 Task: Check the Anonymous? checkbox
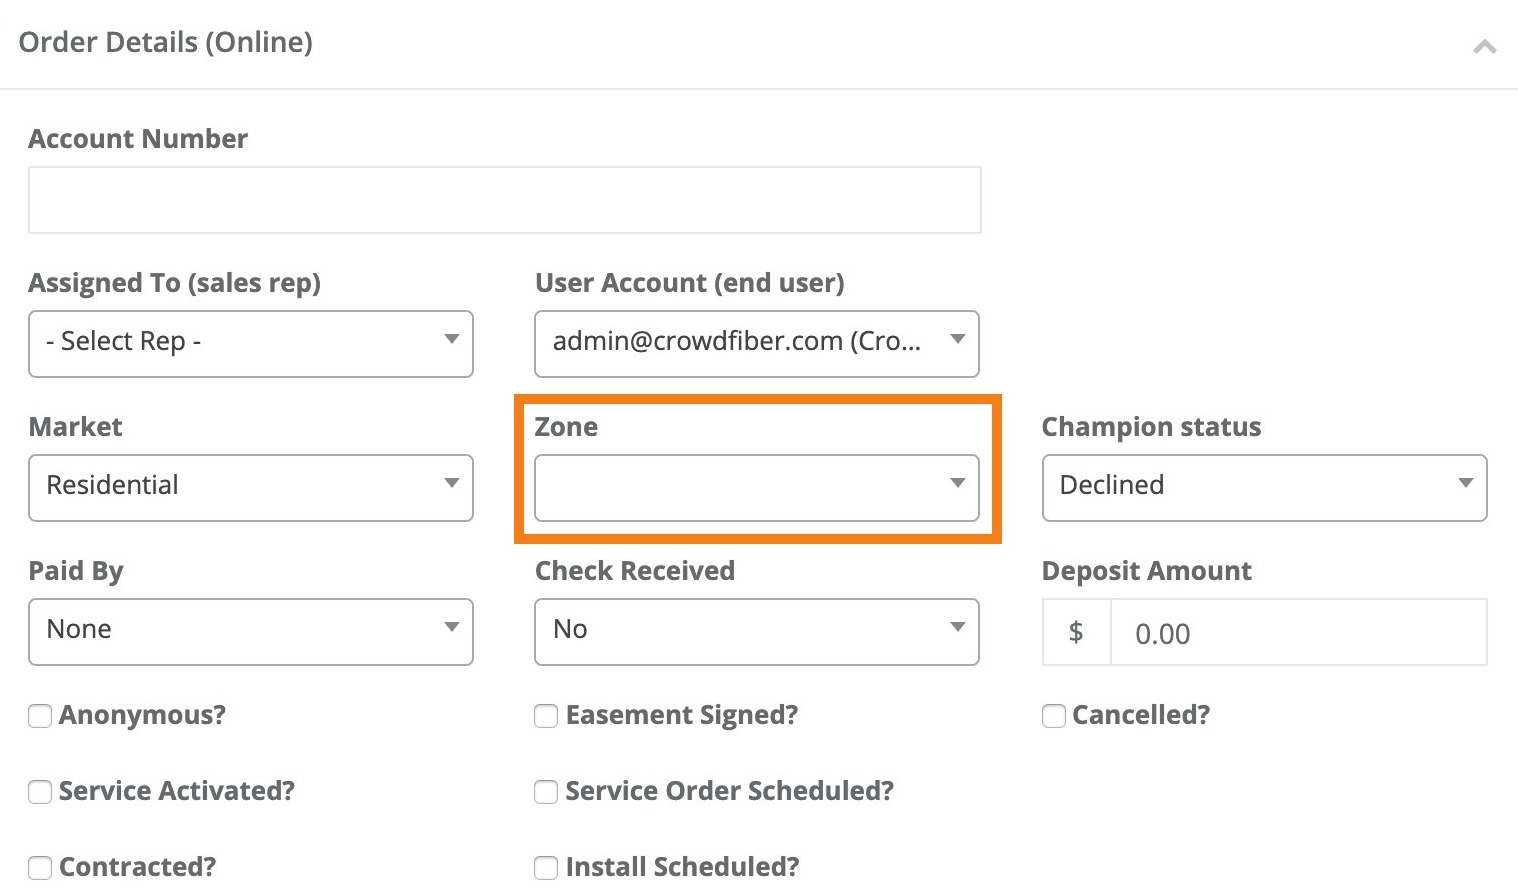pos(40,716)
